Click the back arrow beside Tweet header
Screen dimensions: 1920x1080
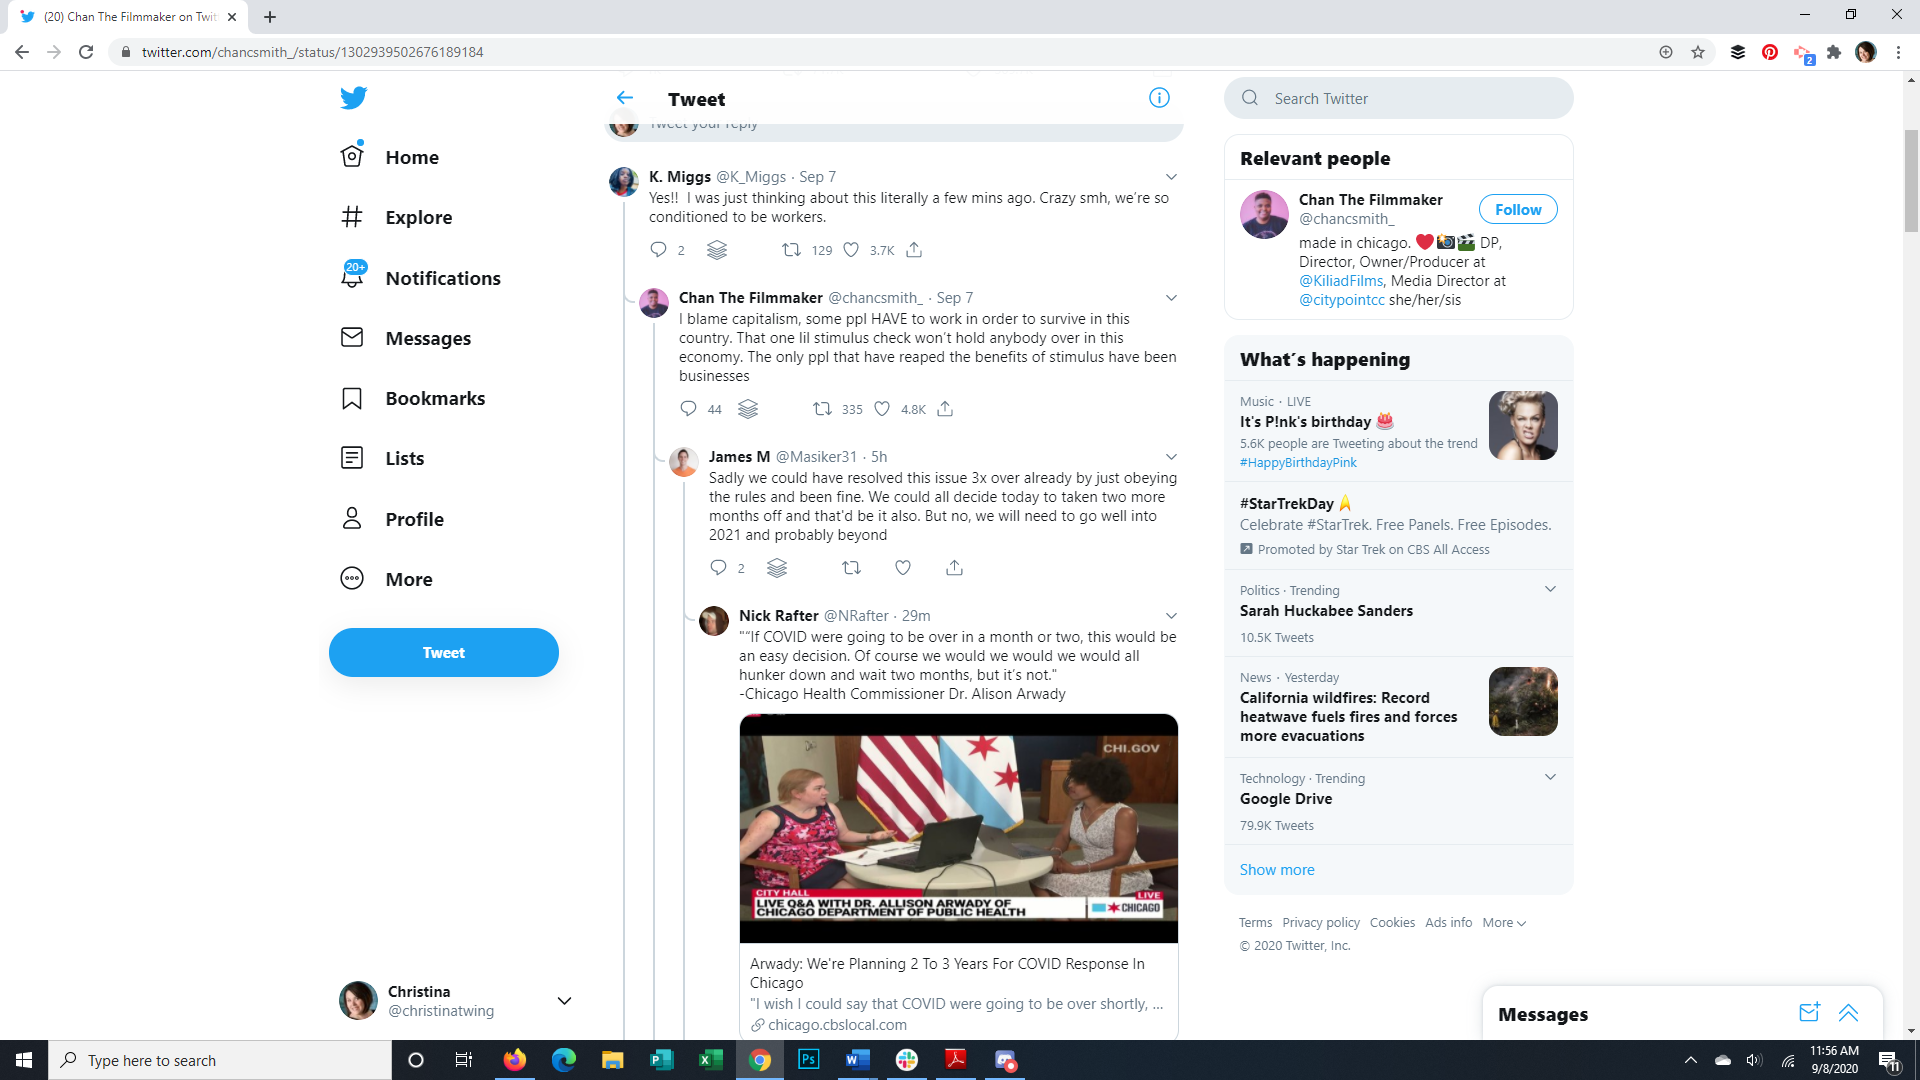pos(625,98)
